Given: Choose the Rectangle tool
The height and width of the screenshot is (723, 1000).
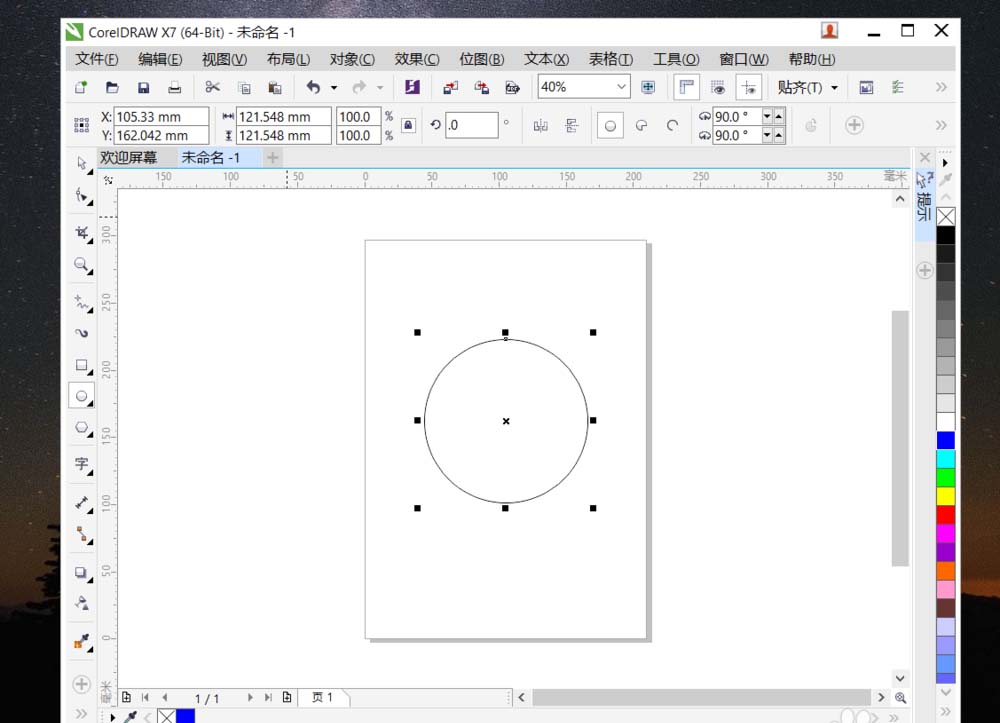Looking at the screenshot, I should (82, 365).
